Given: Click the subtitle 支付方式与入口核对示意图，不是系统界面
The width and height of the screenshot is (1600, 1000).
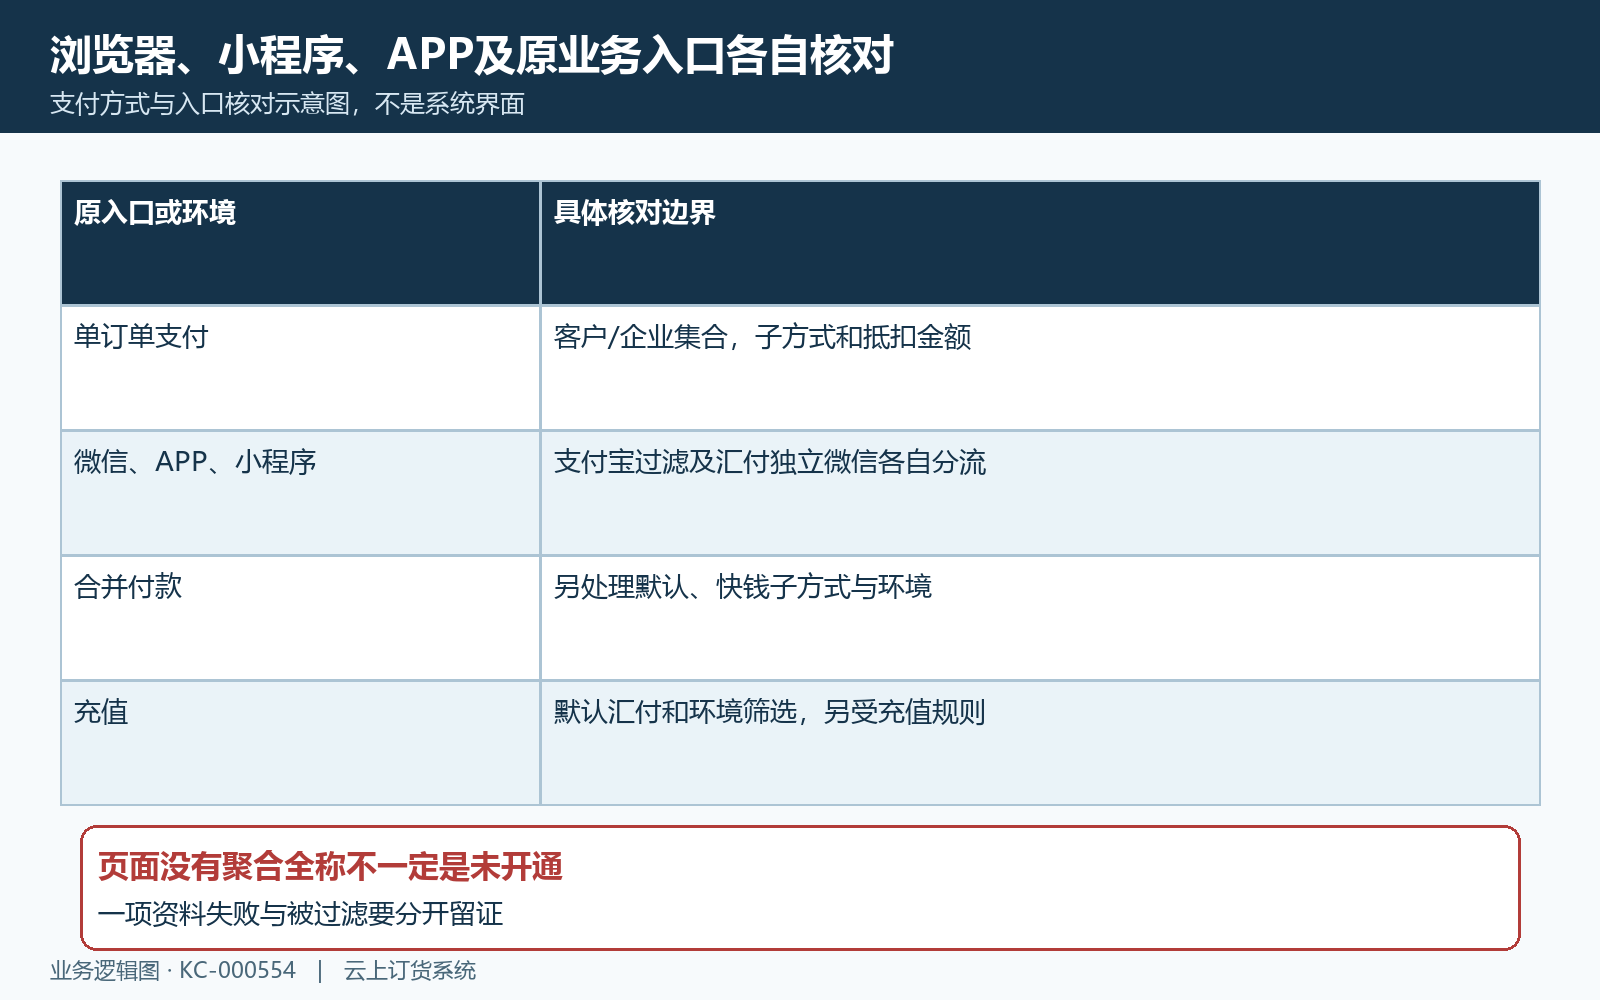Looking at the screenshot, I should coord(287,104).
